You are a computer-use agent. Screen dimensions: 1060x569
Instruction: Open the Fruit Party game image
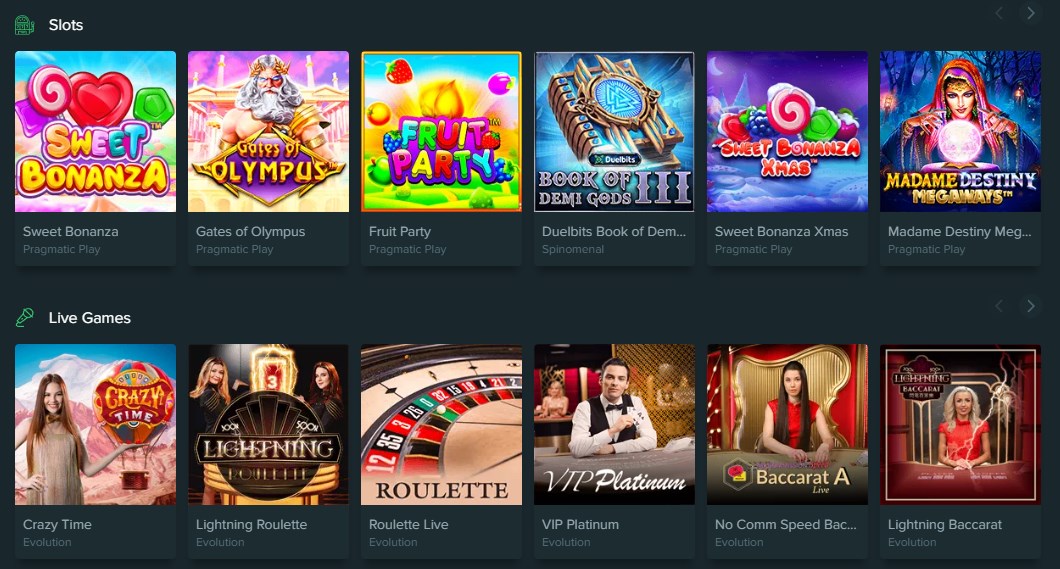coord(441,132)
